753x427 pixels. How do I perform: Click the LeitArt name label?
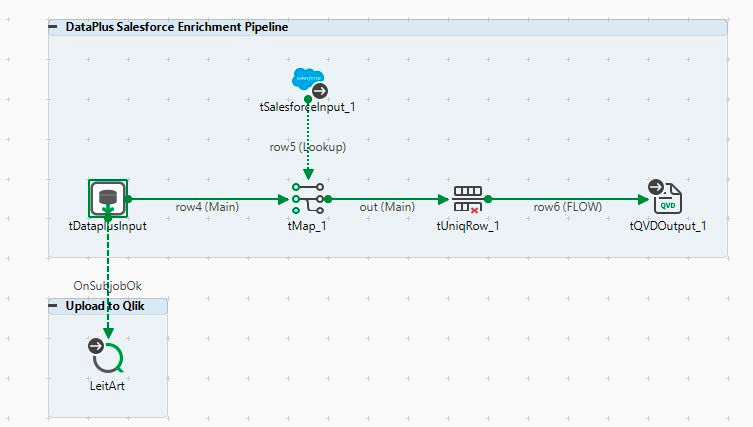107,386
